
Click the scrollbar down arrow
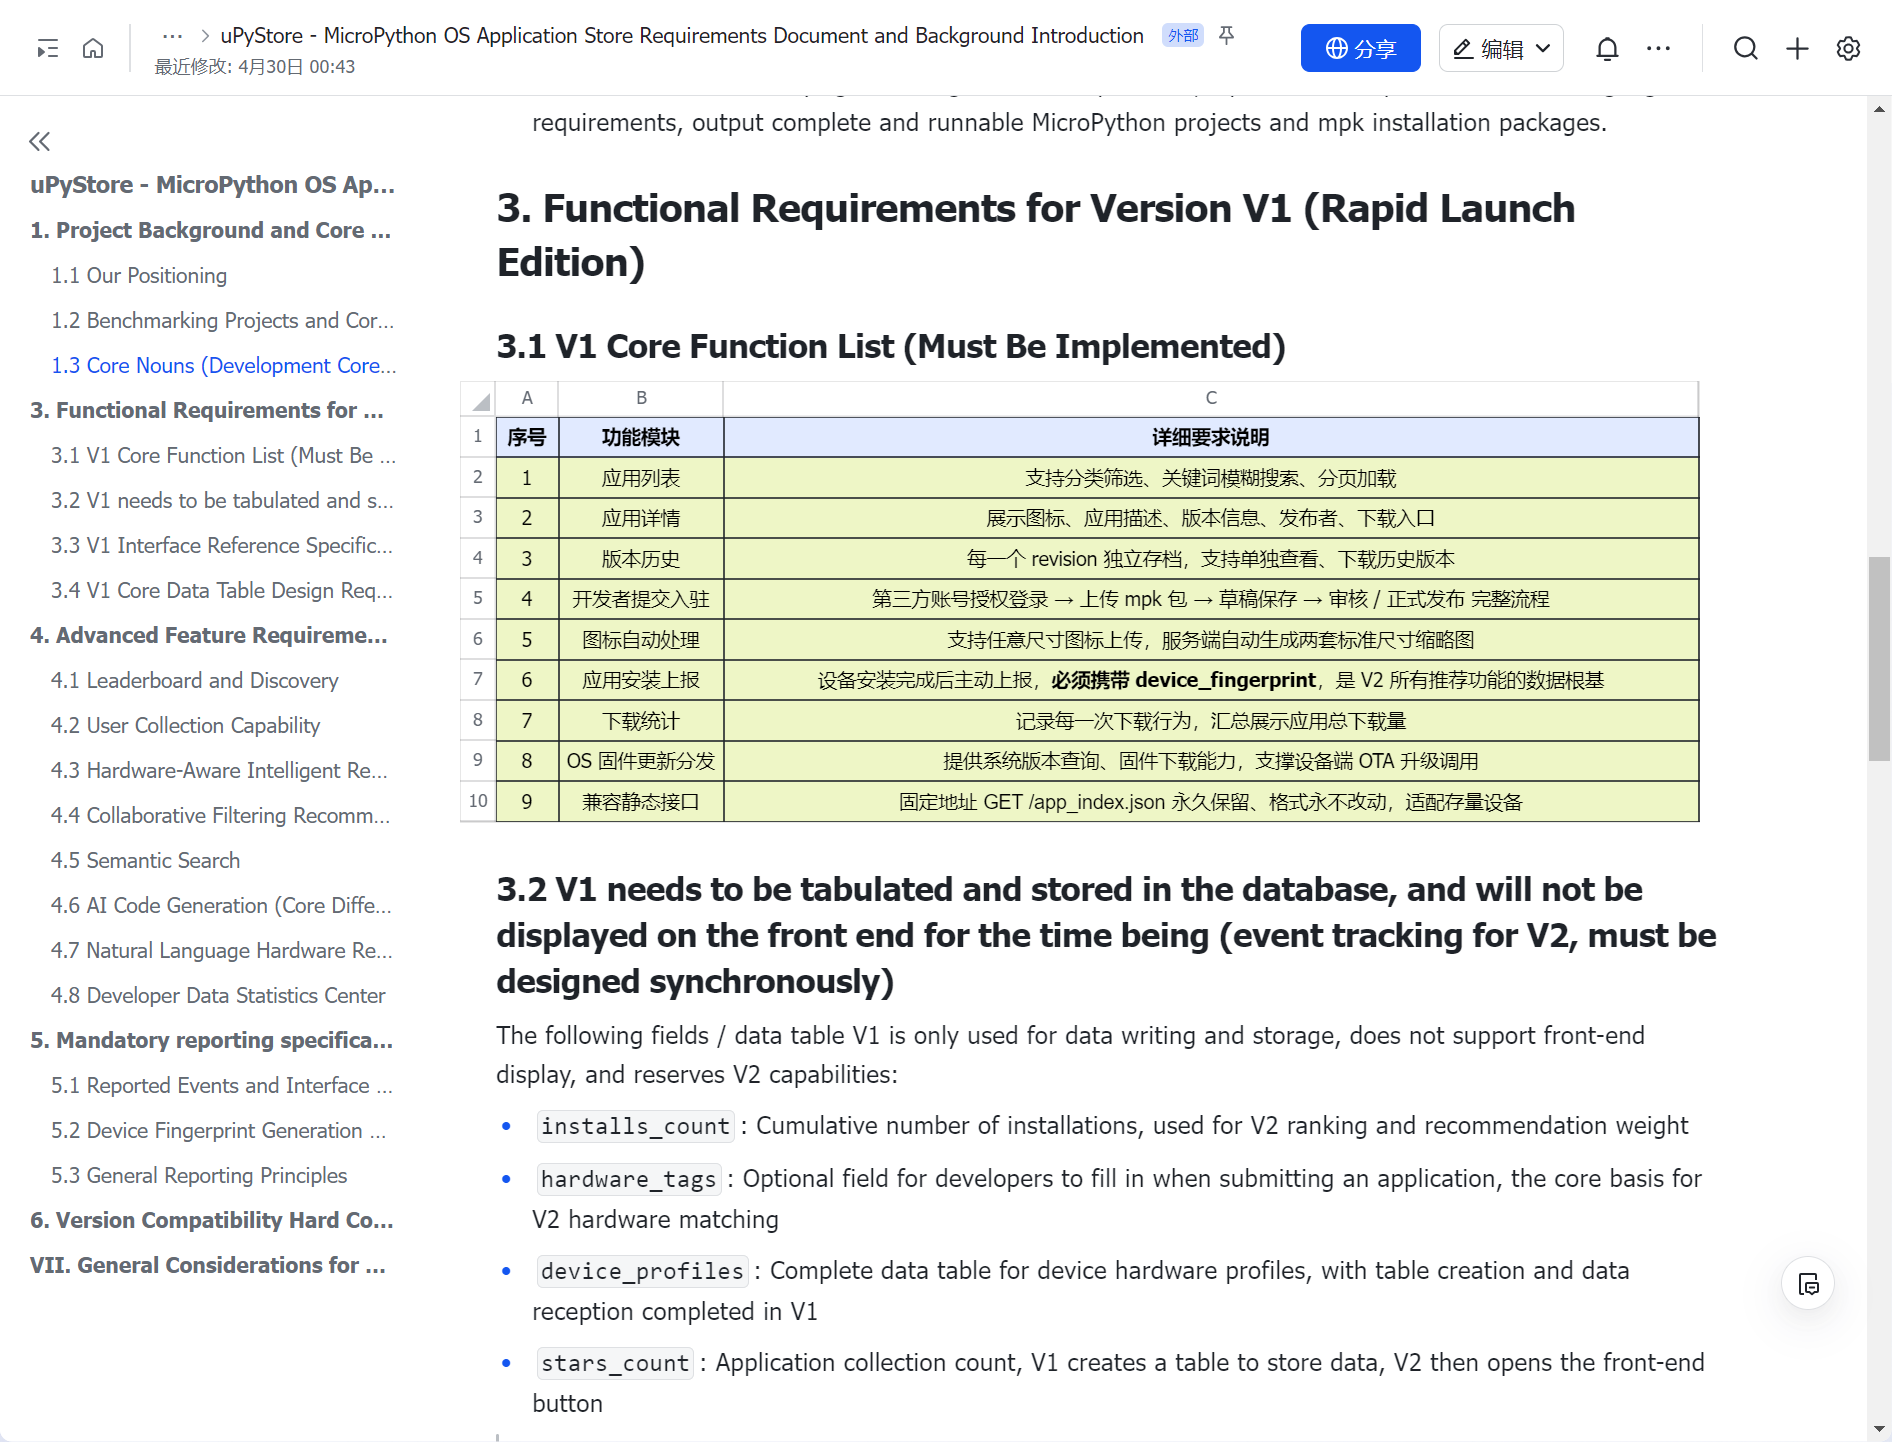click(x=1879, y=1429)
